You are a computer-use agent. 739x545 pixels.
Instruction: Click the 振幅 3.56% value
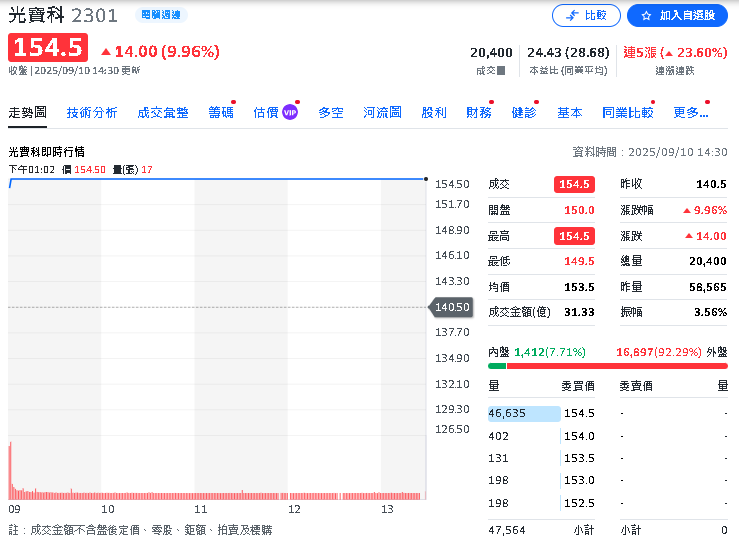pos(711,312)
